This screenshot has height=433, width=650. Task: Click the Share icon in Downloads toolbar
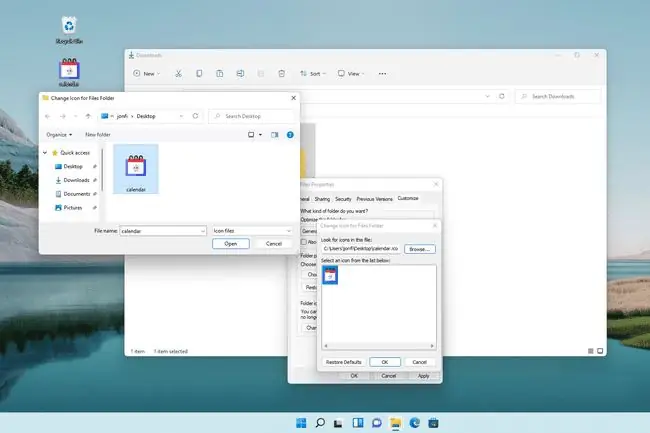point(261,74)
